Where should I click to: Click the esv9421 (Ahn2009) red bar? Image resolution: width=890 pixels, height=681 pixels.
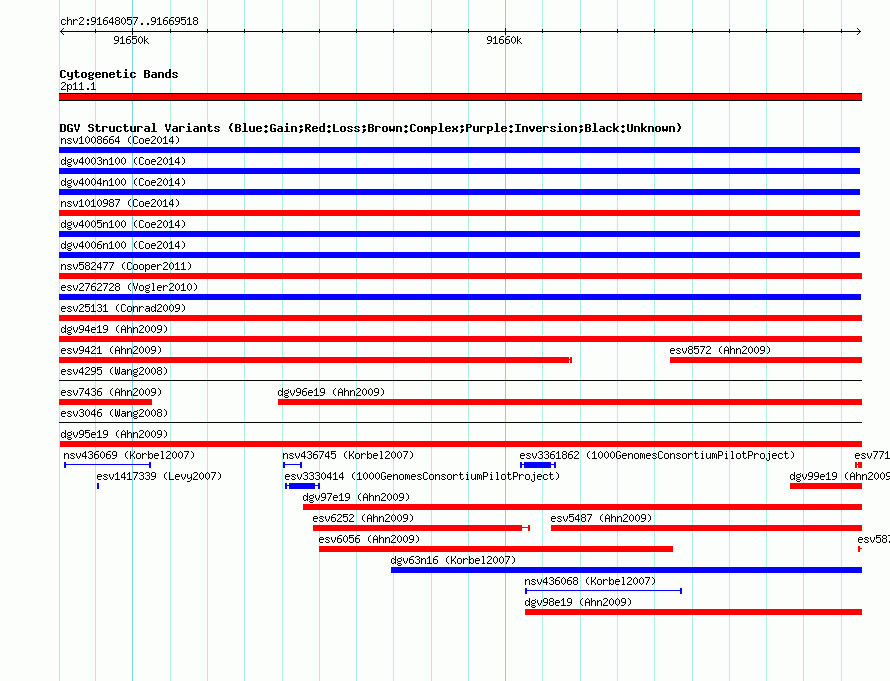tap(315, 360)
